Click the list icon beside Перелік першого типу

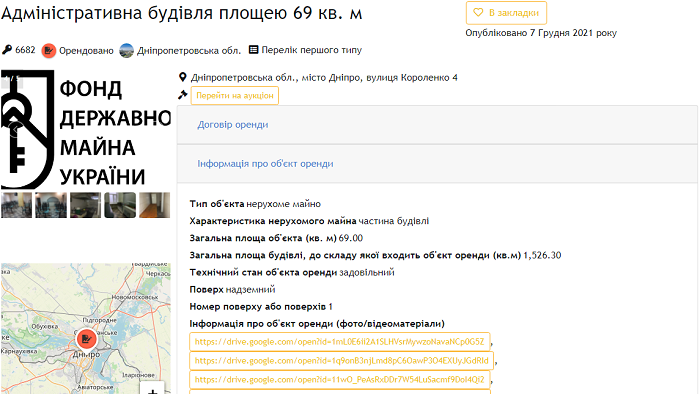coord(254,50)
